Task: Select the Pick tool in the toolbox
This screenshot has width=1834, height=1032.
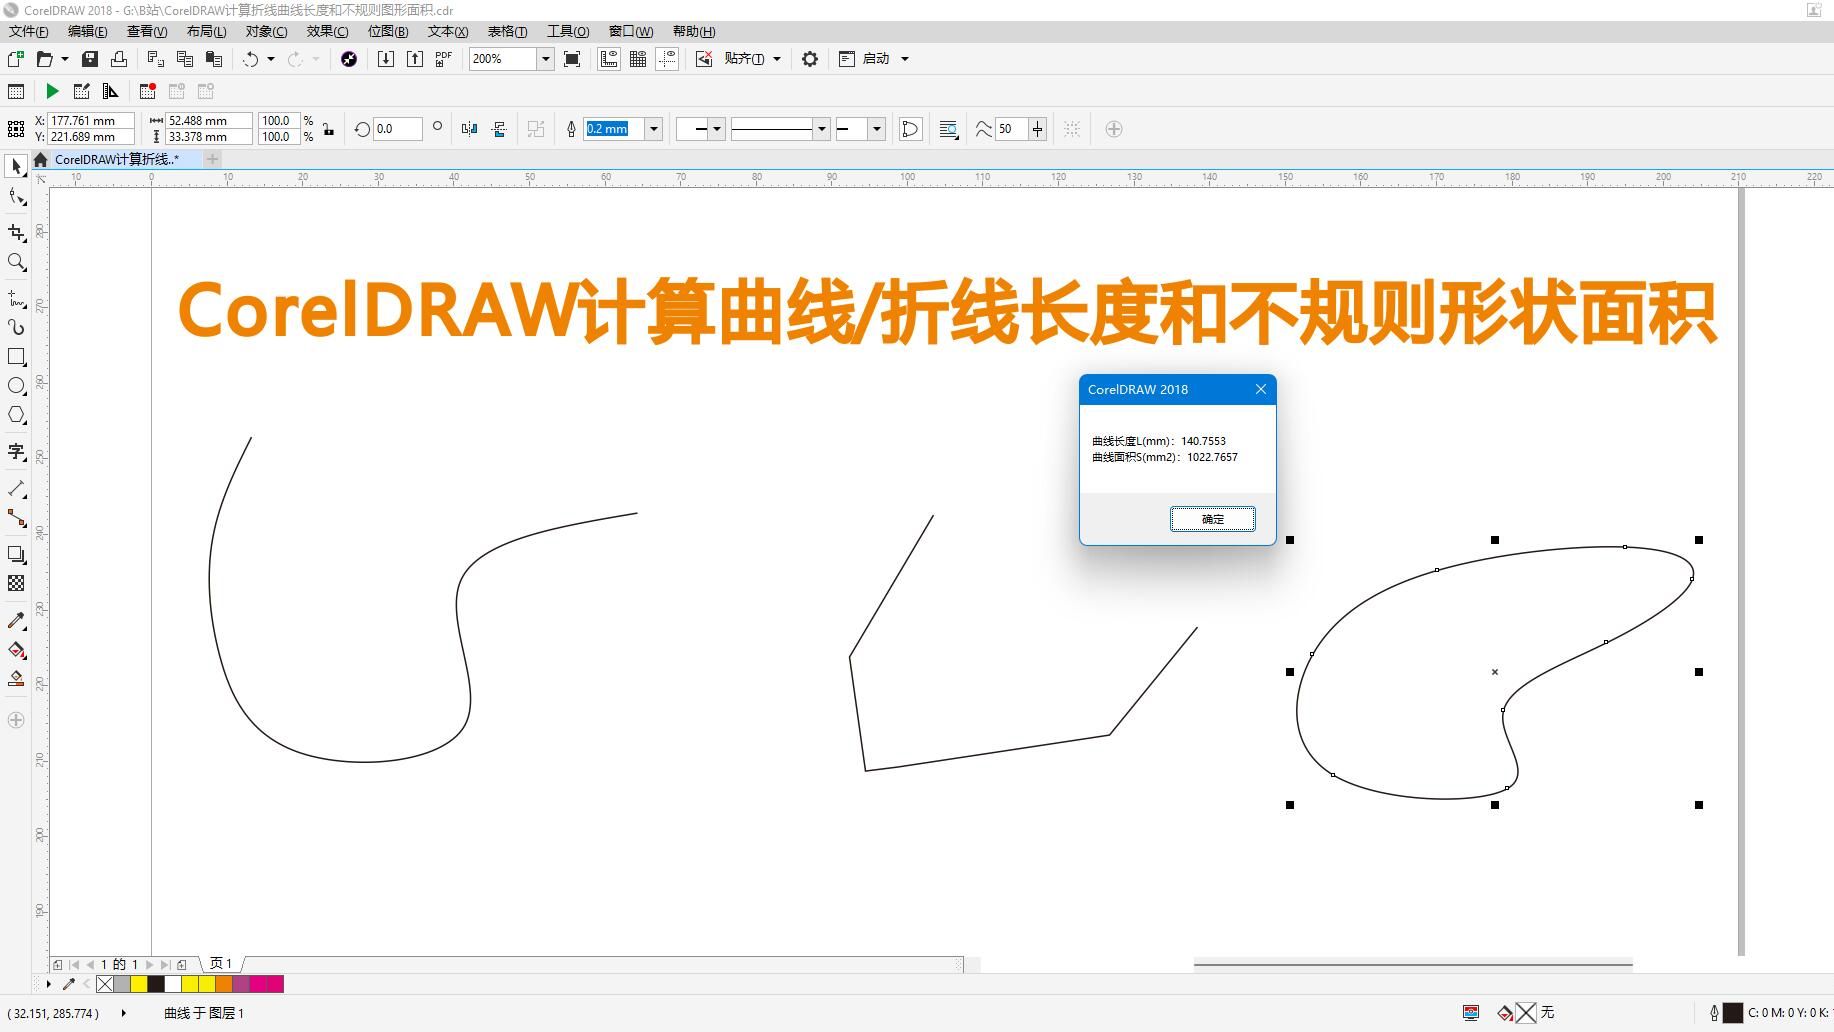Action: click(16, 166)
